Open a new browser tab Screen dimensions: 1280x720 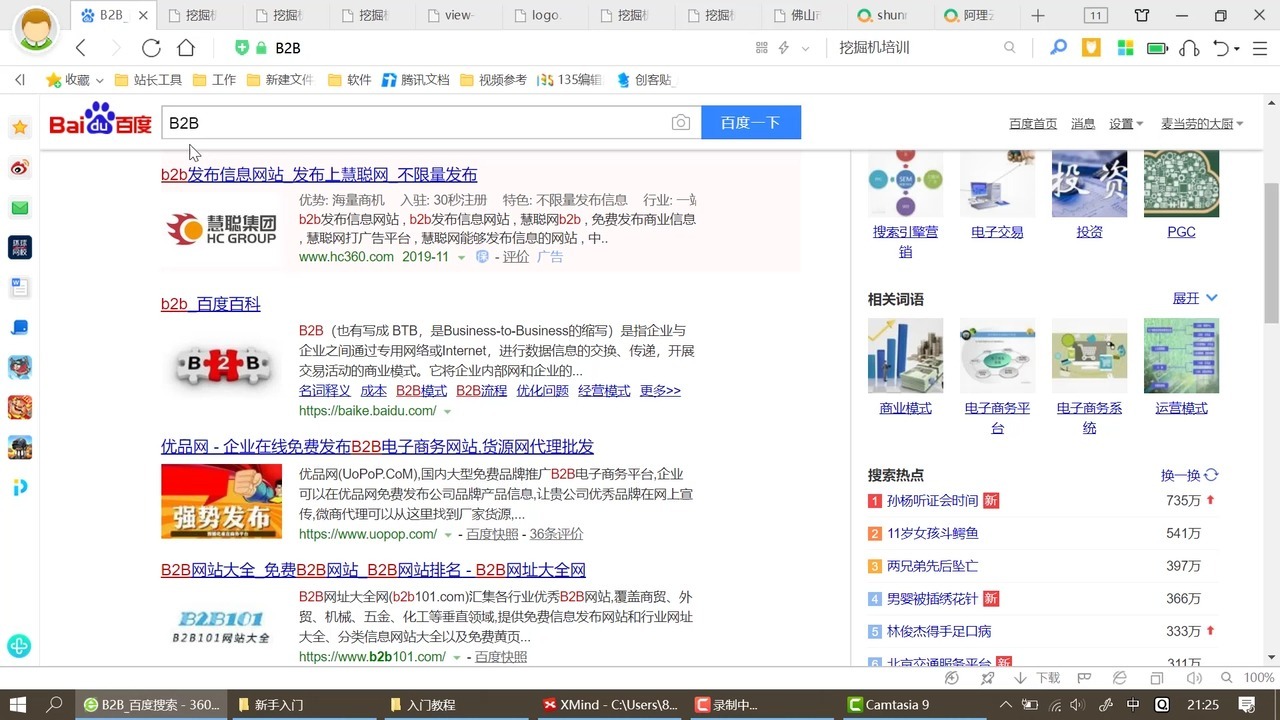point(1038,15)
